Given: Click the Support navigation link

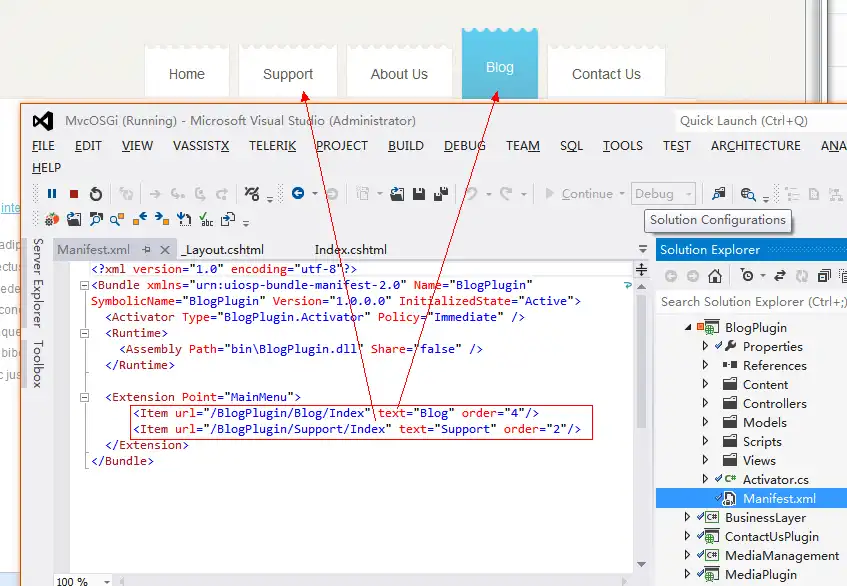Looking at the screenshot, I should [288, 74].
